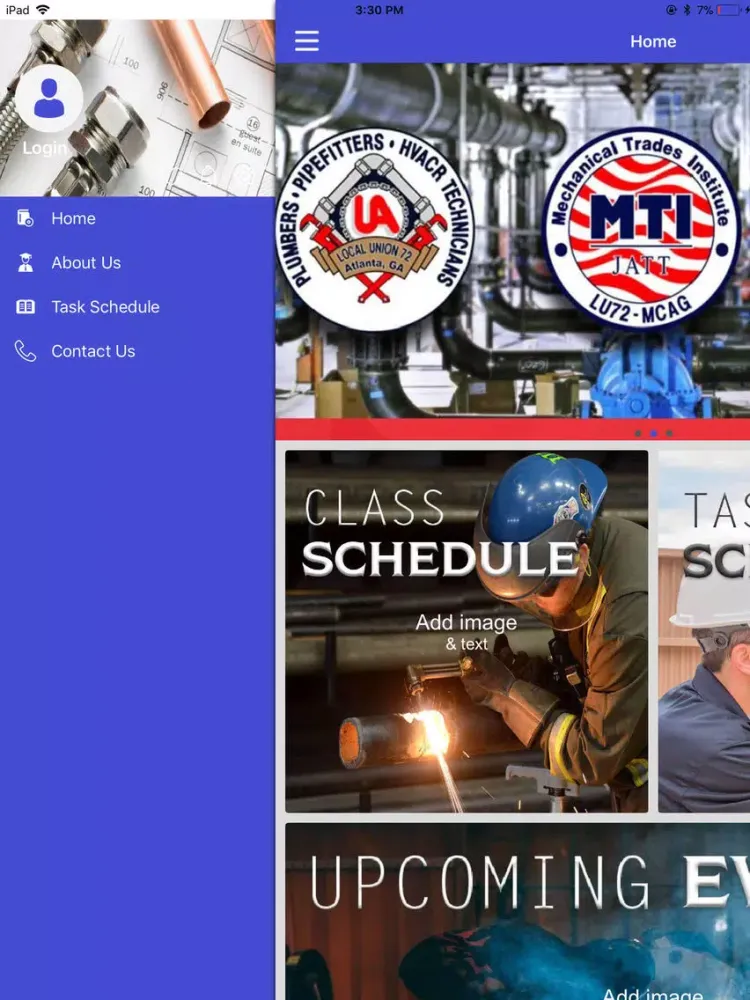This screenshot has height=1000, width=750.
Task: Select the middle carousel page dot
Action: click(654, 433)
